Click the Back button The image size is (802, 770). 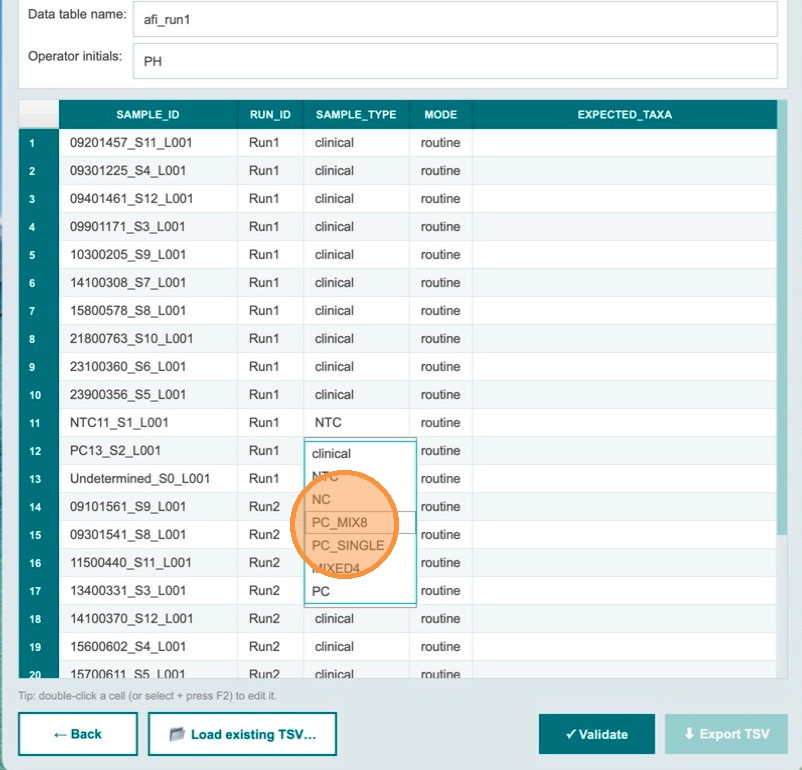click(78, 734)
